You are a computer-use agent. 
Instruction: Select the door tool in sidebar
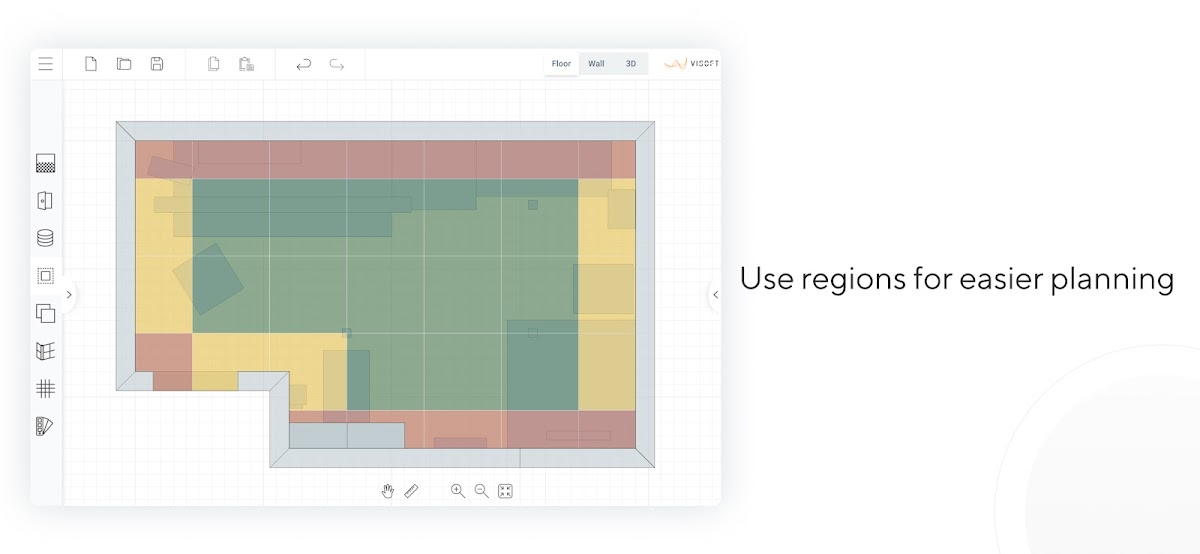(45, 201)
